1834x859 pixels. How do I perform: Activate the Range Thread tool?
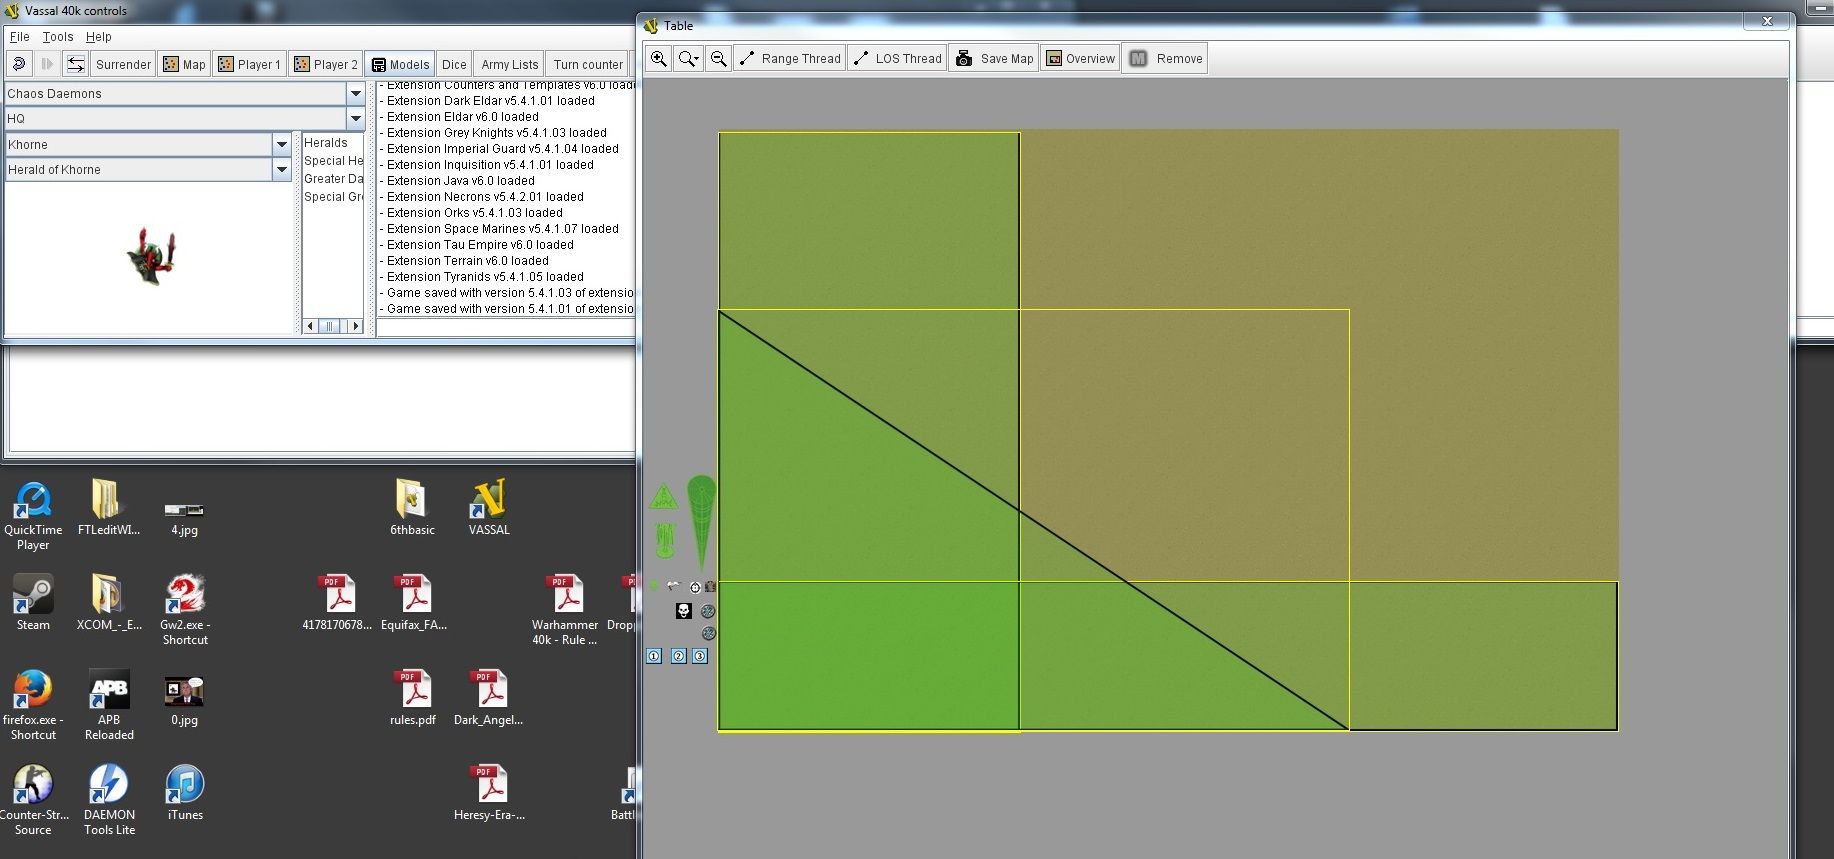tap(790, 58)
